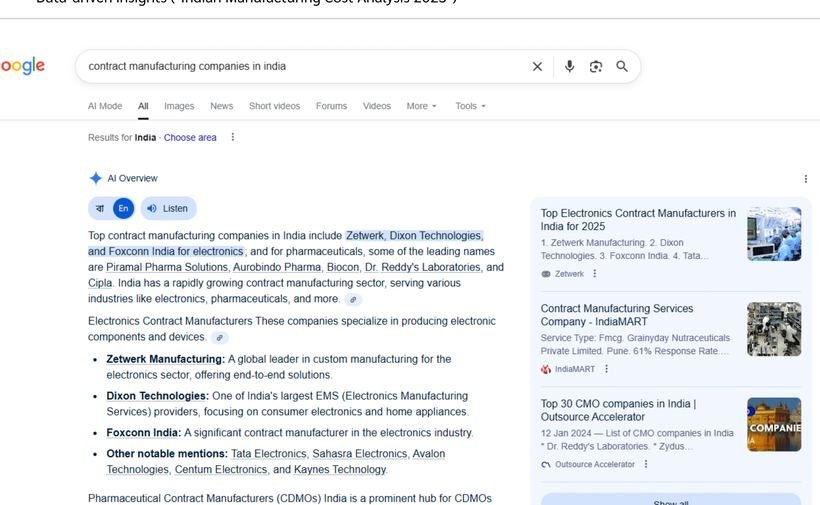Open Foxconn India bullet link
This screenshot has width=820, height=505.
(x=143, y=433)
